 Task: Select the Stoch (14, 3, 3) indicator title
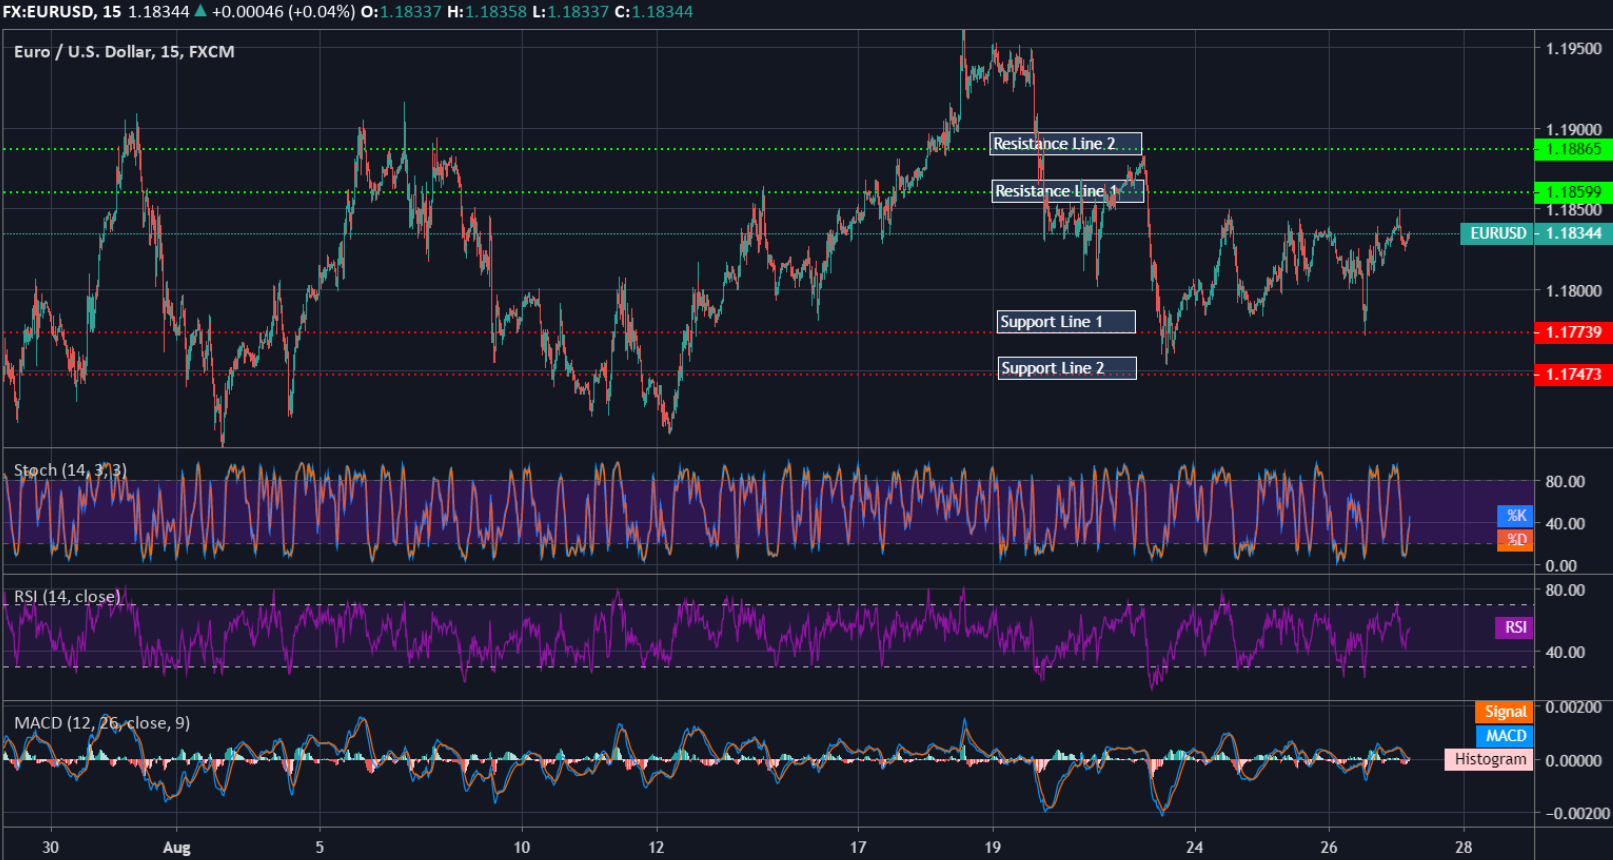pyautogui.click(x=70, y=470)
